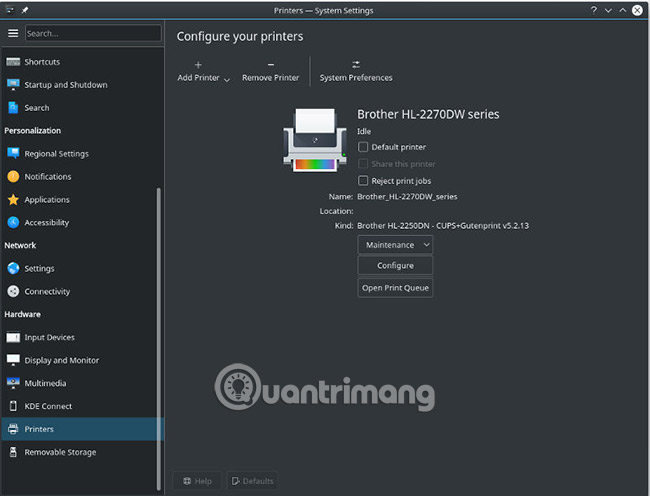
Task: Open System Preferences sliders icon
Action: (x=356, y=65)
